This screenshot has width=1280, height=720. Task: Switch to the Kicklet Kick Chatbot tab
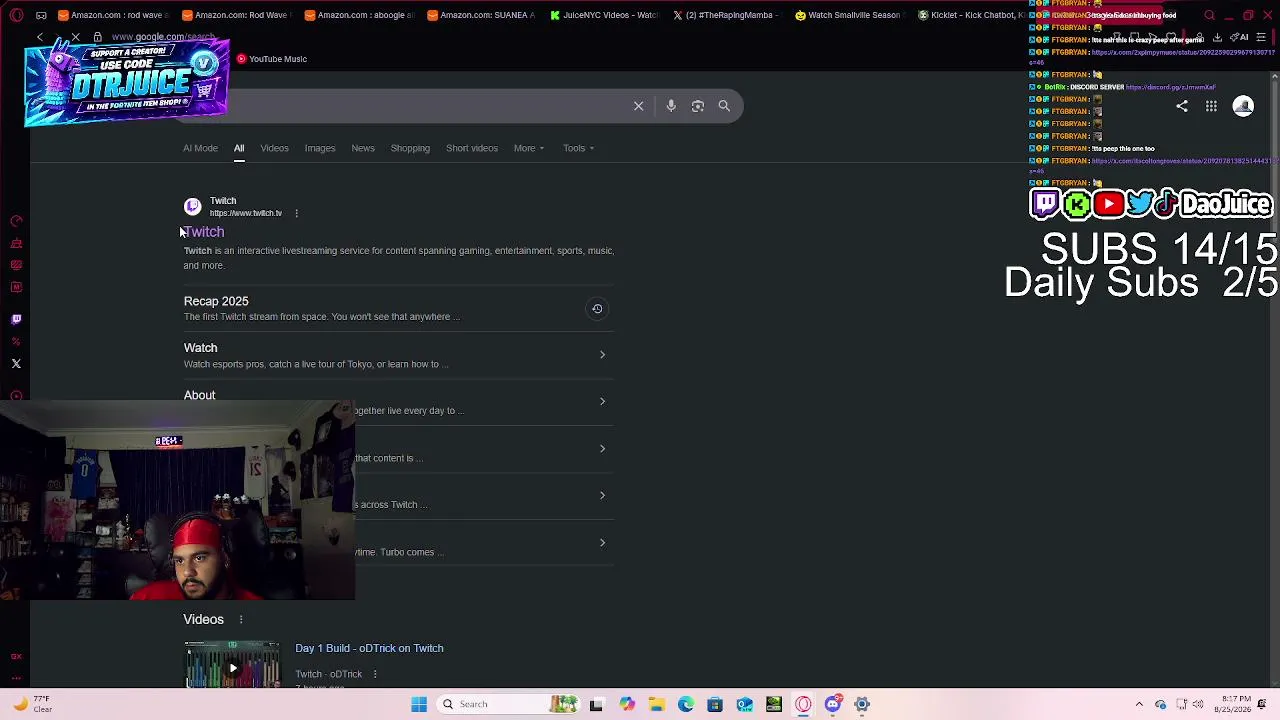point(971,15)
